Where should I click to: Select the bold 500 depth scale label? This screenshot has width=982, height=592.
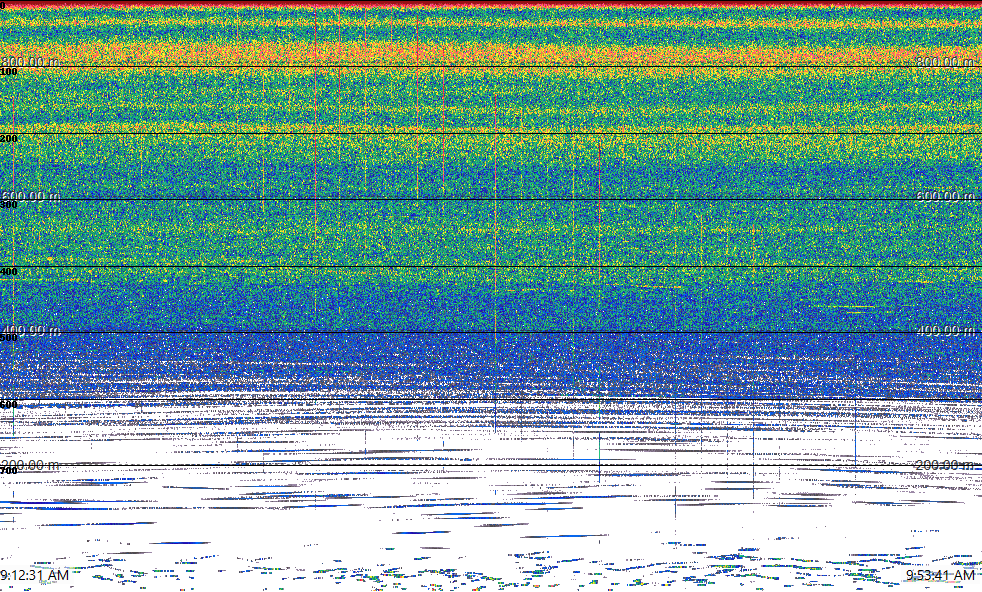9,338
